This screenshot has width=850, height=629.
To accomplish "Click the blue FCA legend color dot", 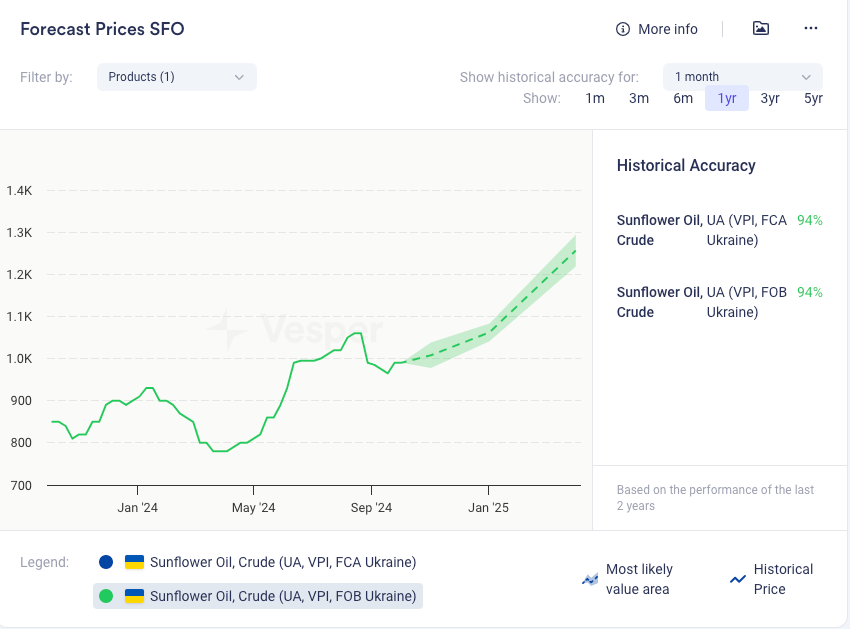I will click(x=106, y=562).
